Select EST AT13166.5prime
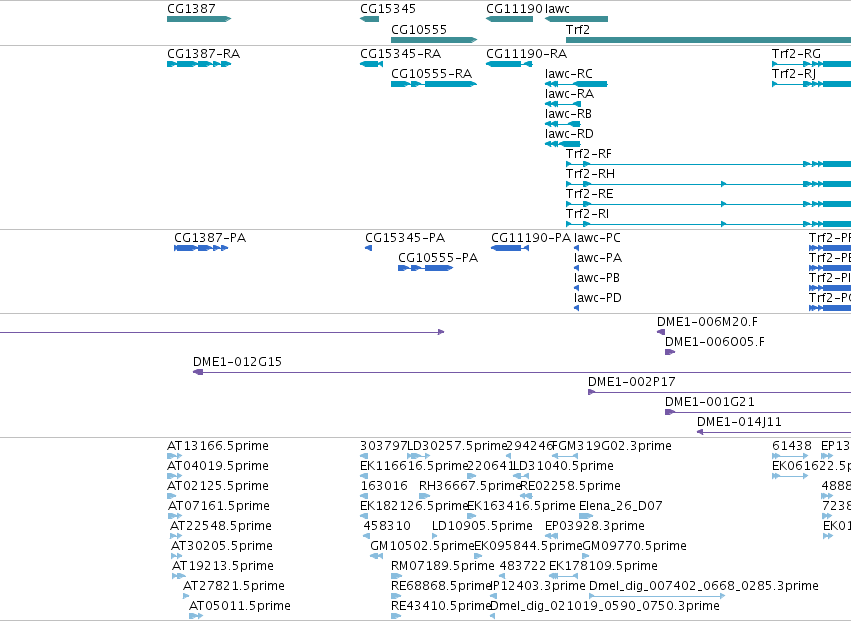The height and width of the screenshot is (621, 851). 218,446
